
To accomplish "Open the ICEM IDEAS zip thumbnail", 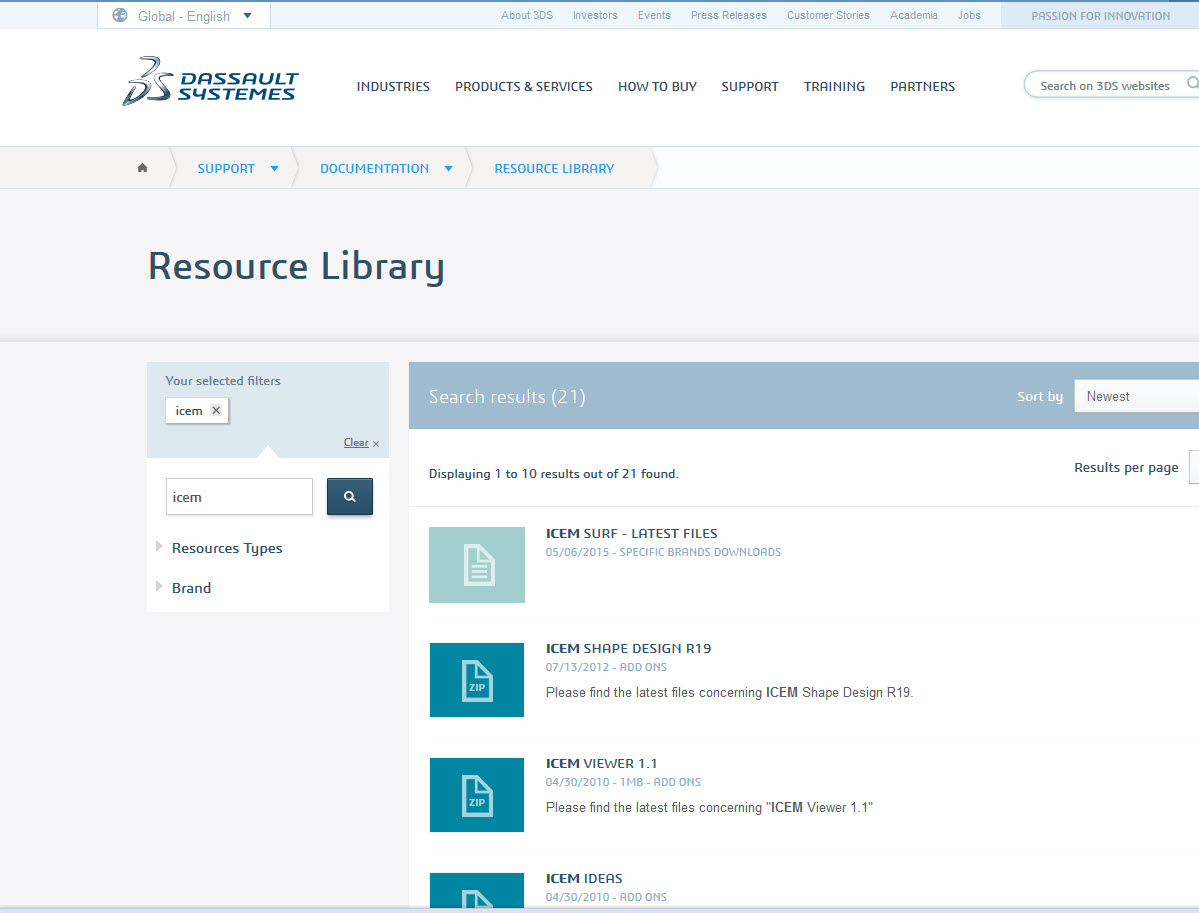I will [x=477, y=891].
